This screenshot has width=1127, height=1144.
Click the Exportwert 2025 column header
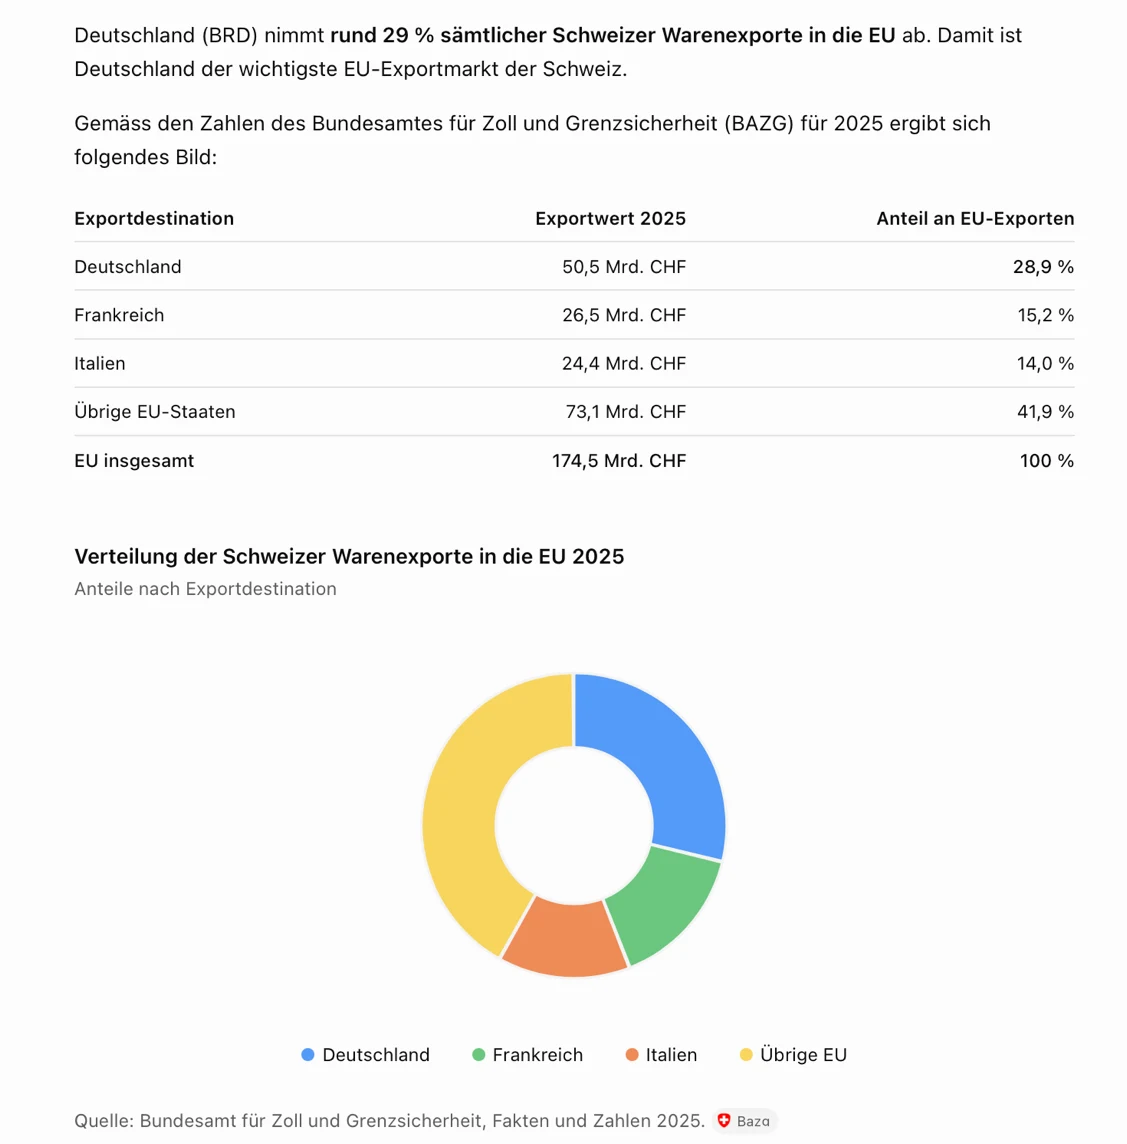[x=611, y=219]
